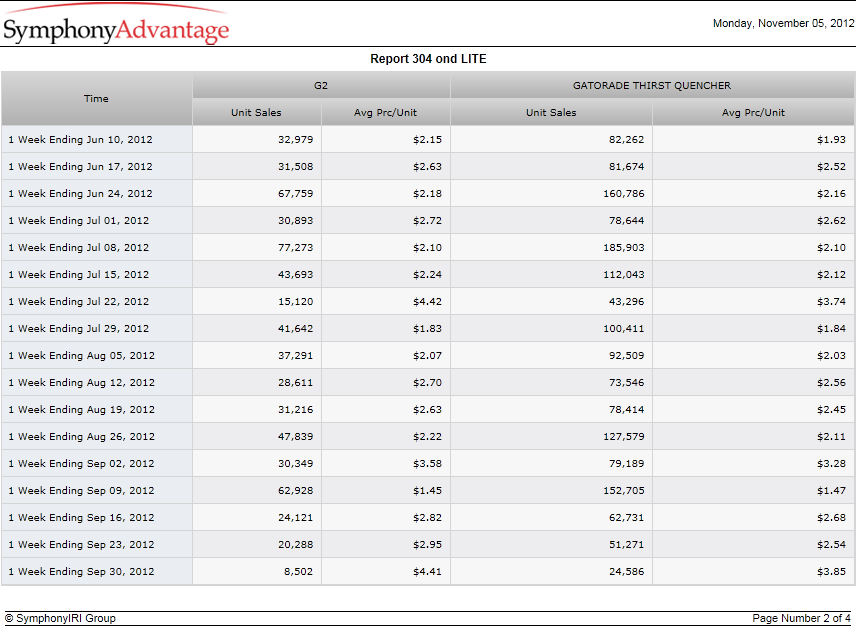856x631 pixels.
Task: Click Gatorade unit sales value 160,786
Action: (x=624, y=194)
